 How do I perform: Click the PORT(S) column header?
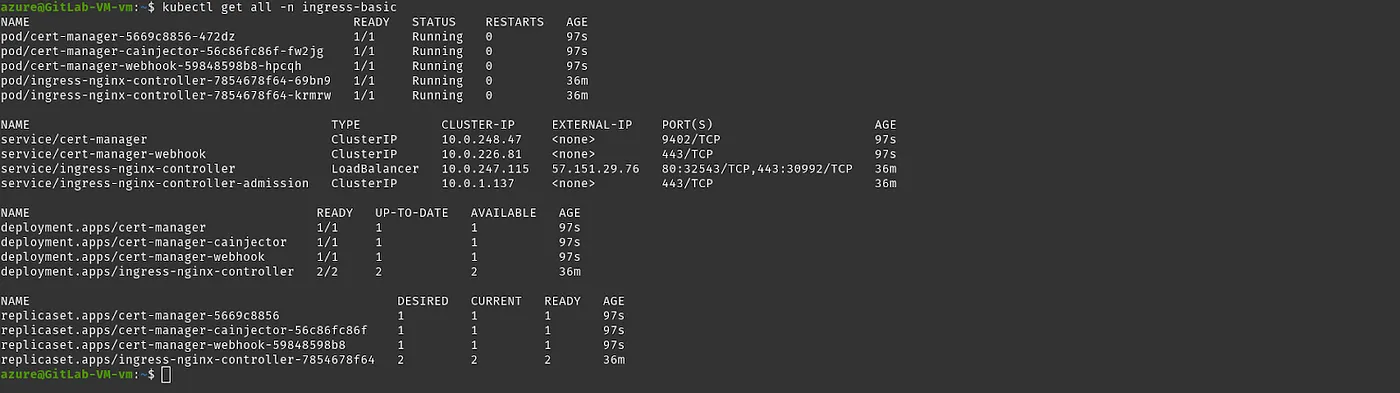(687, 125)
